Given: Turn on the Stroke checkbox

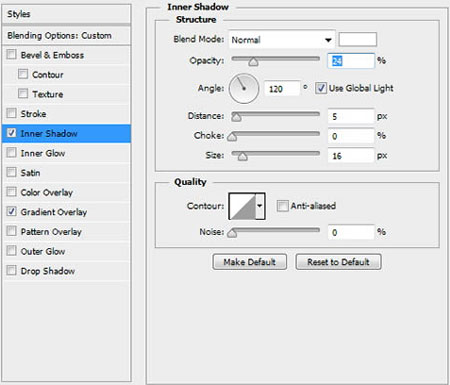Looking at the screenshot, I should coord(11,113).
